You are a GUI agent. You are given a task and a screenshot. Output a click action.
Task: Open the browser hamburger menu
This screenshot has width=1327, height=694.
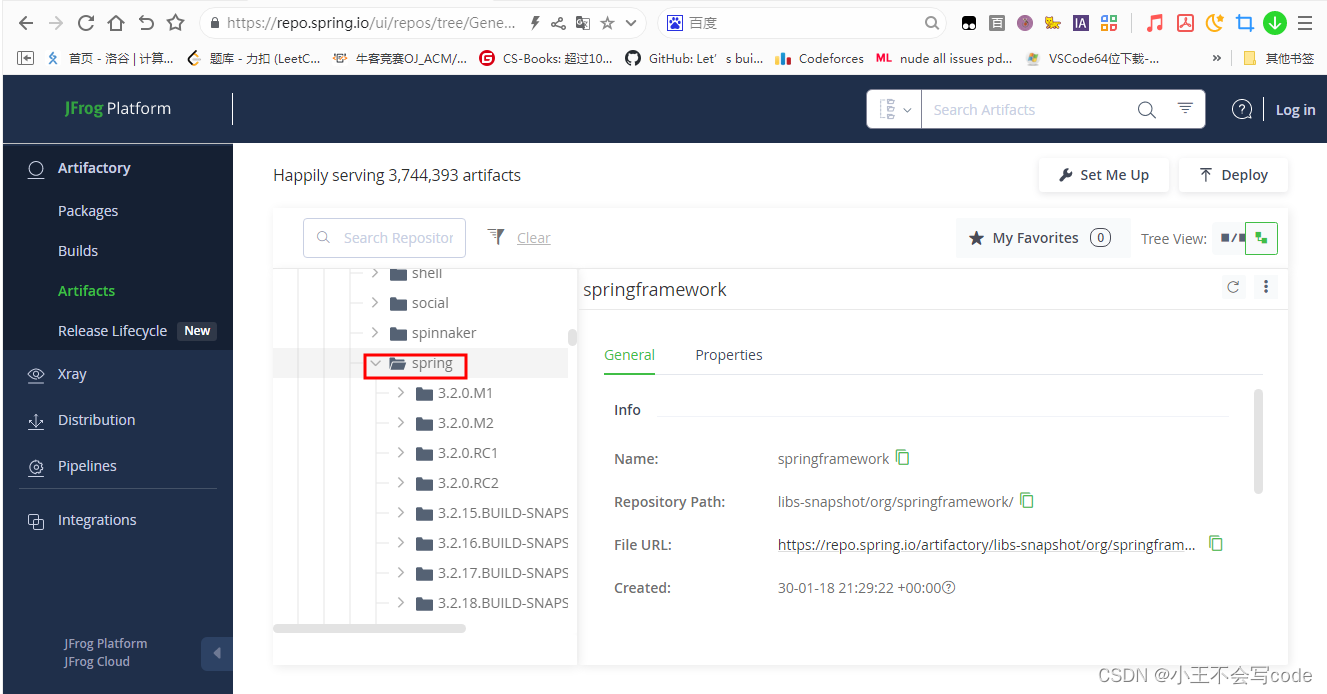[1305, 22]
